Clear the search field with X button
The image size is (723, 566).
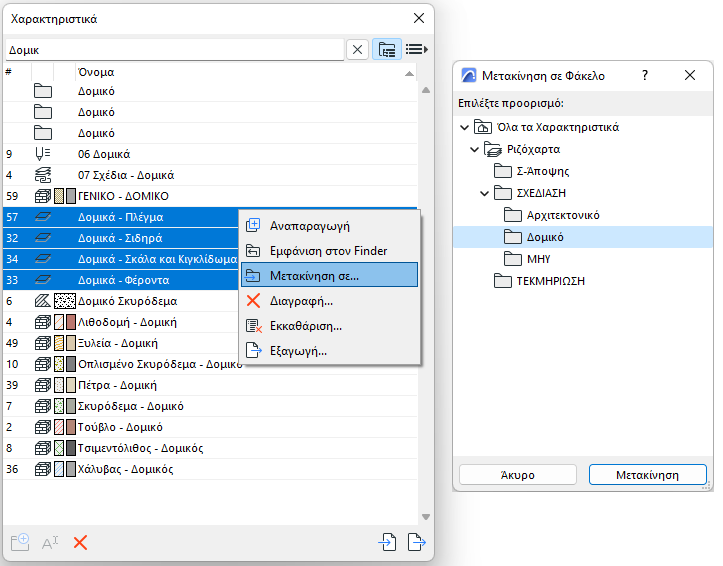pos(357,49)
